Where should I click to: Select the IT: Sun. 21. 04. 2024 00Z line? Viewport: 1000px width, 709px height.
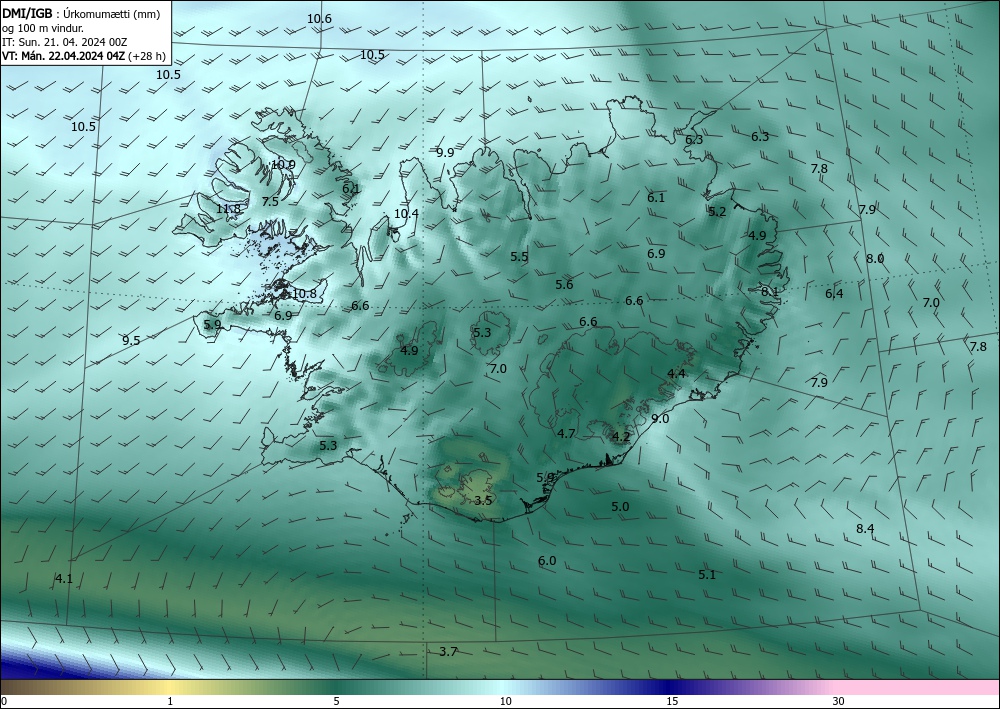click(64, 42)
